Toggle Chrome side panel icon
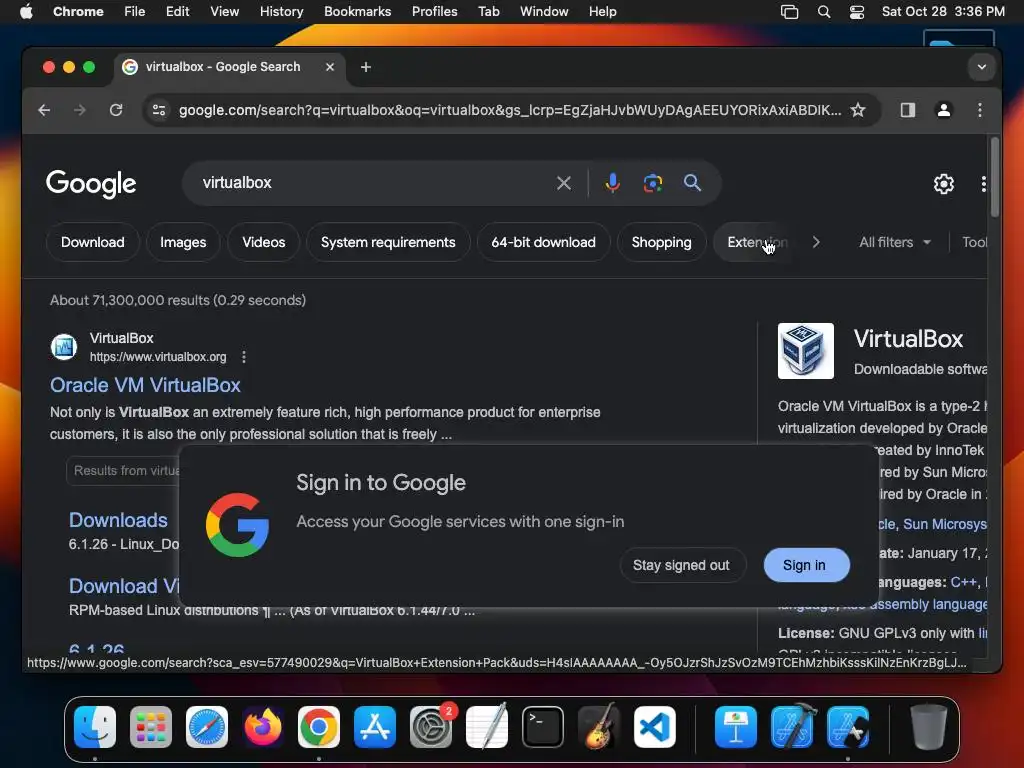 [908, 110]
